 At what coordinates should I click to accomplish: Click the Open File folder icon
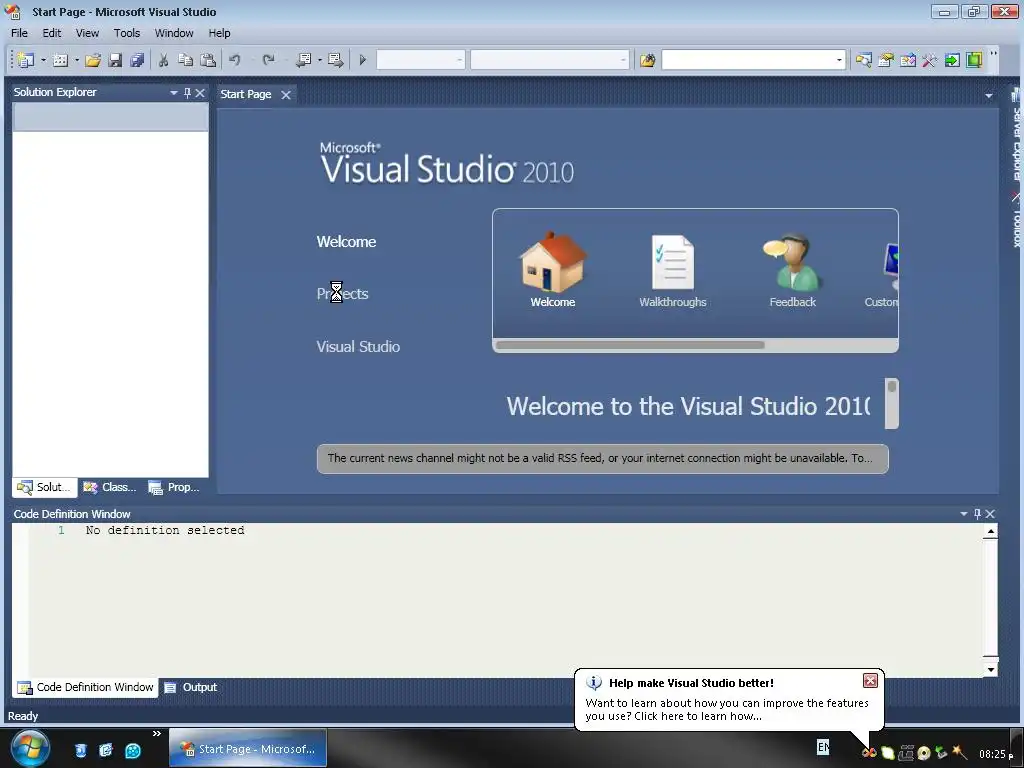click(93, 60)
